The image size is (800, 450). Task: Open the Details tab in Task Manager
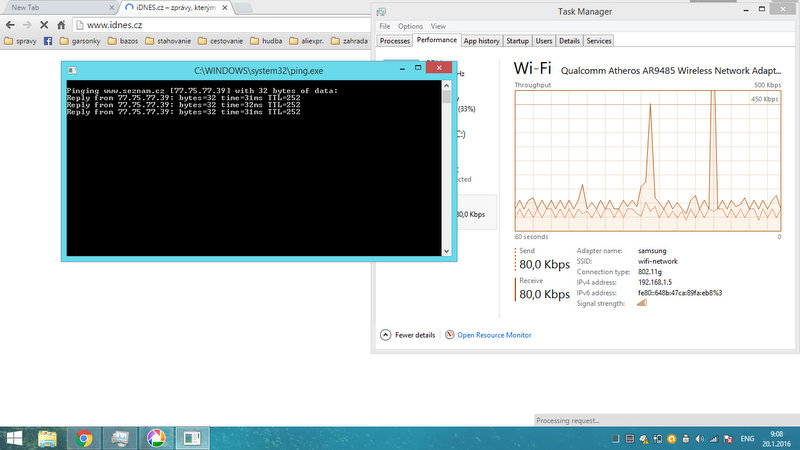coord(569,41)
